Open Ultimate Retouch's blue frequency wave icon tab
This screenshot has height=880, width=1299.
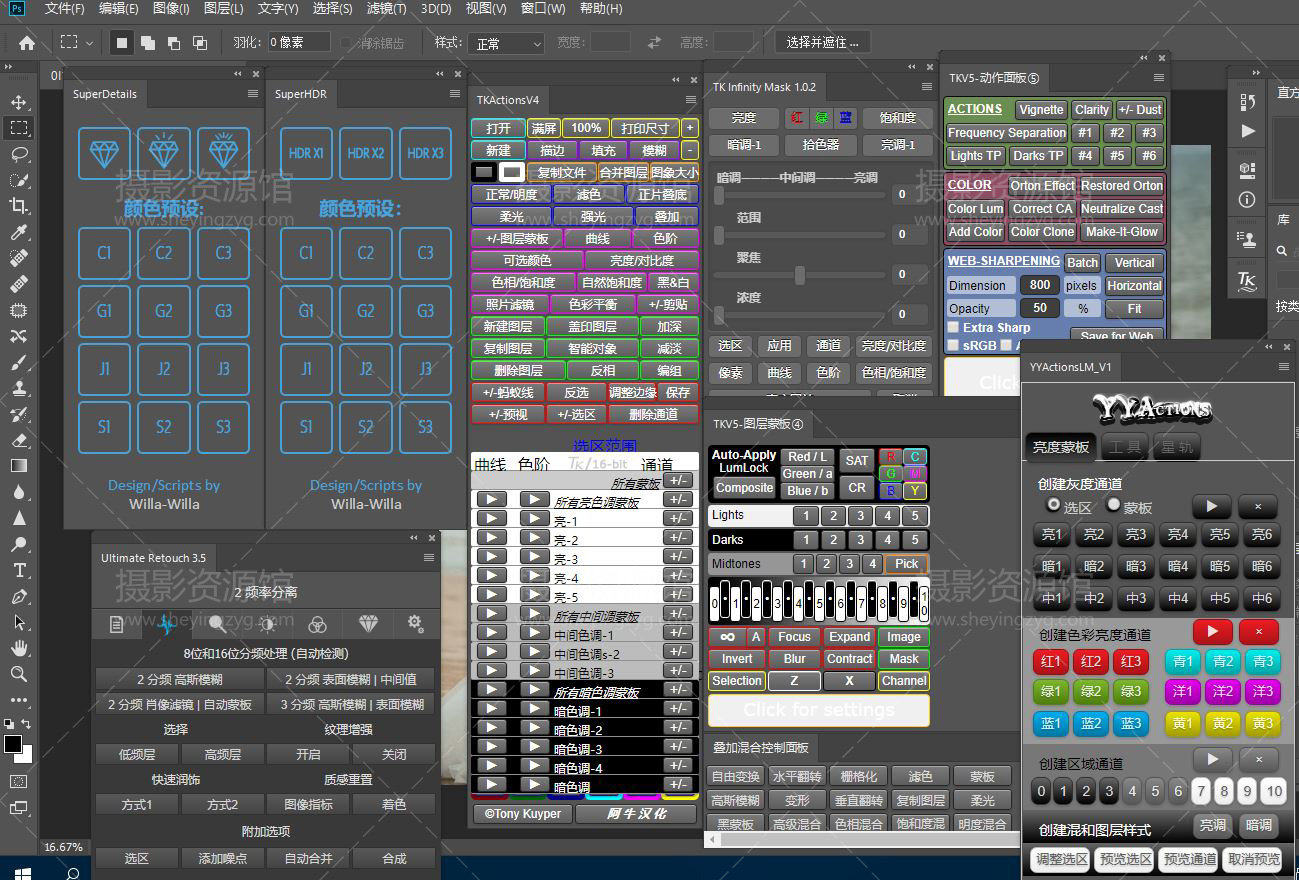pyautogui.click(x=166, y=624)
